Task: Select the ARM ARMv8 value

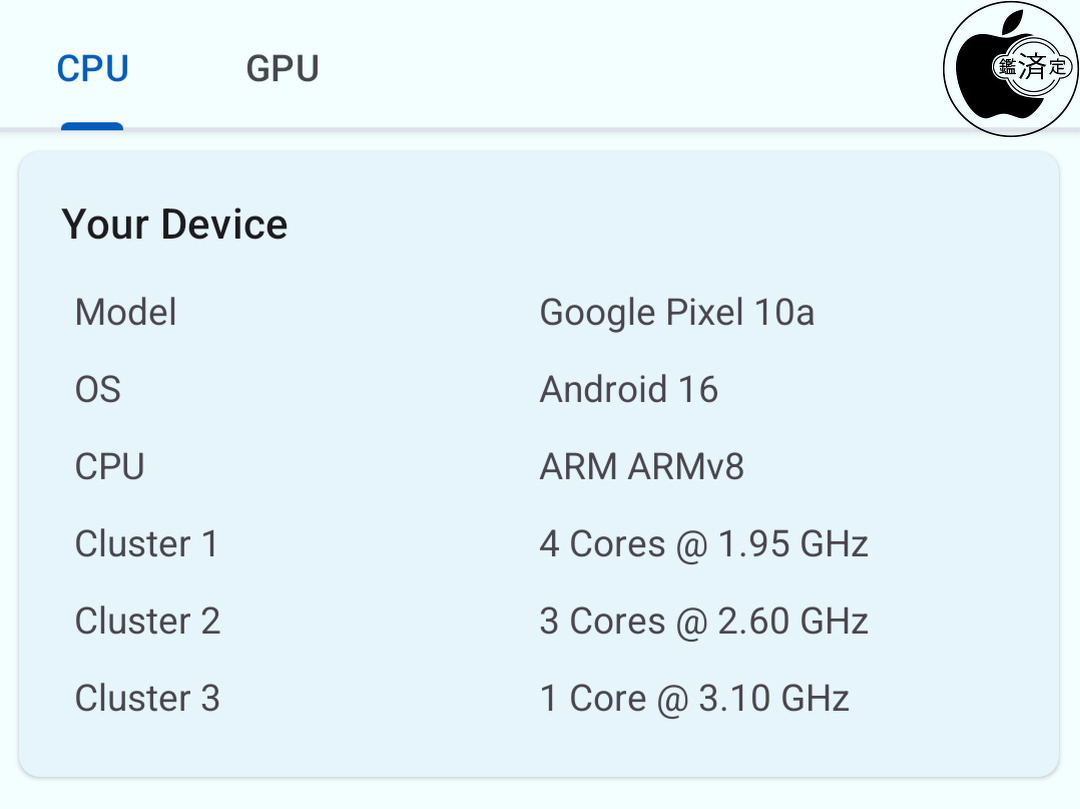Action: pyautogui.click(x=641, y=467)
